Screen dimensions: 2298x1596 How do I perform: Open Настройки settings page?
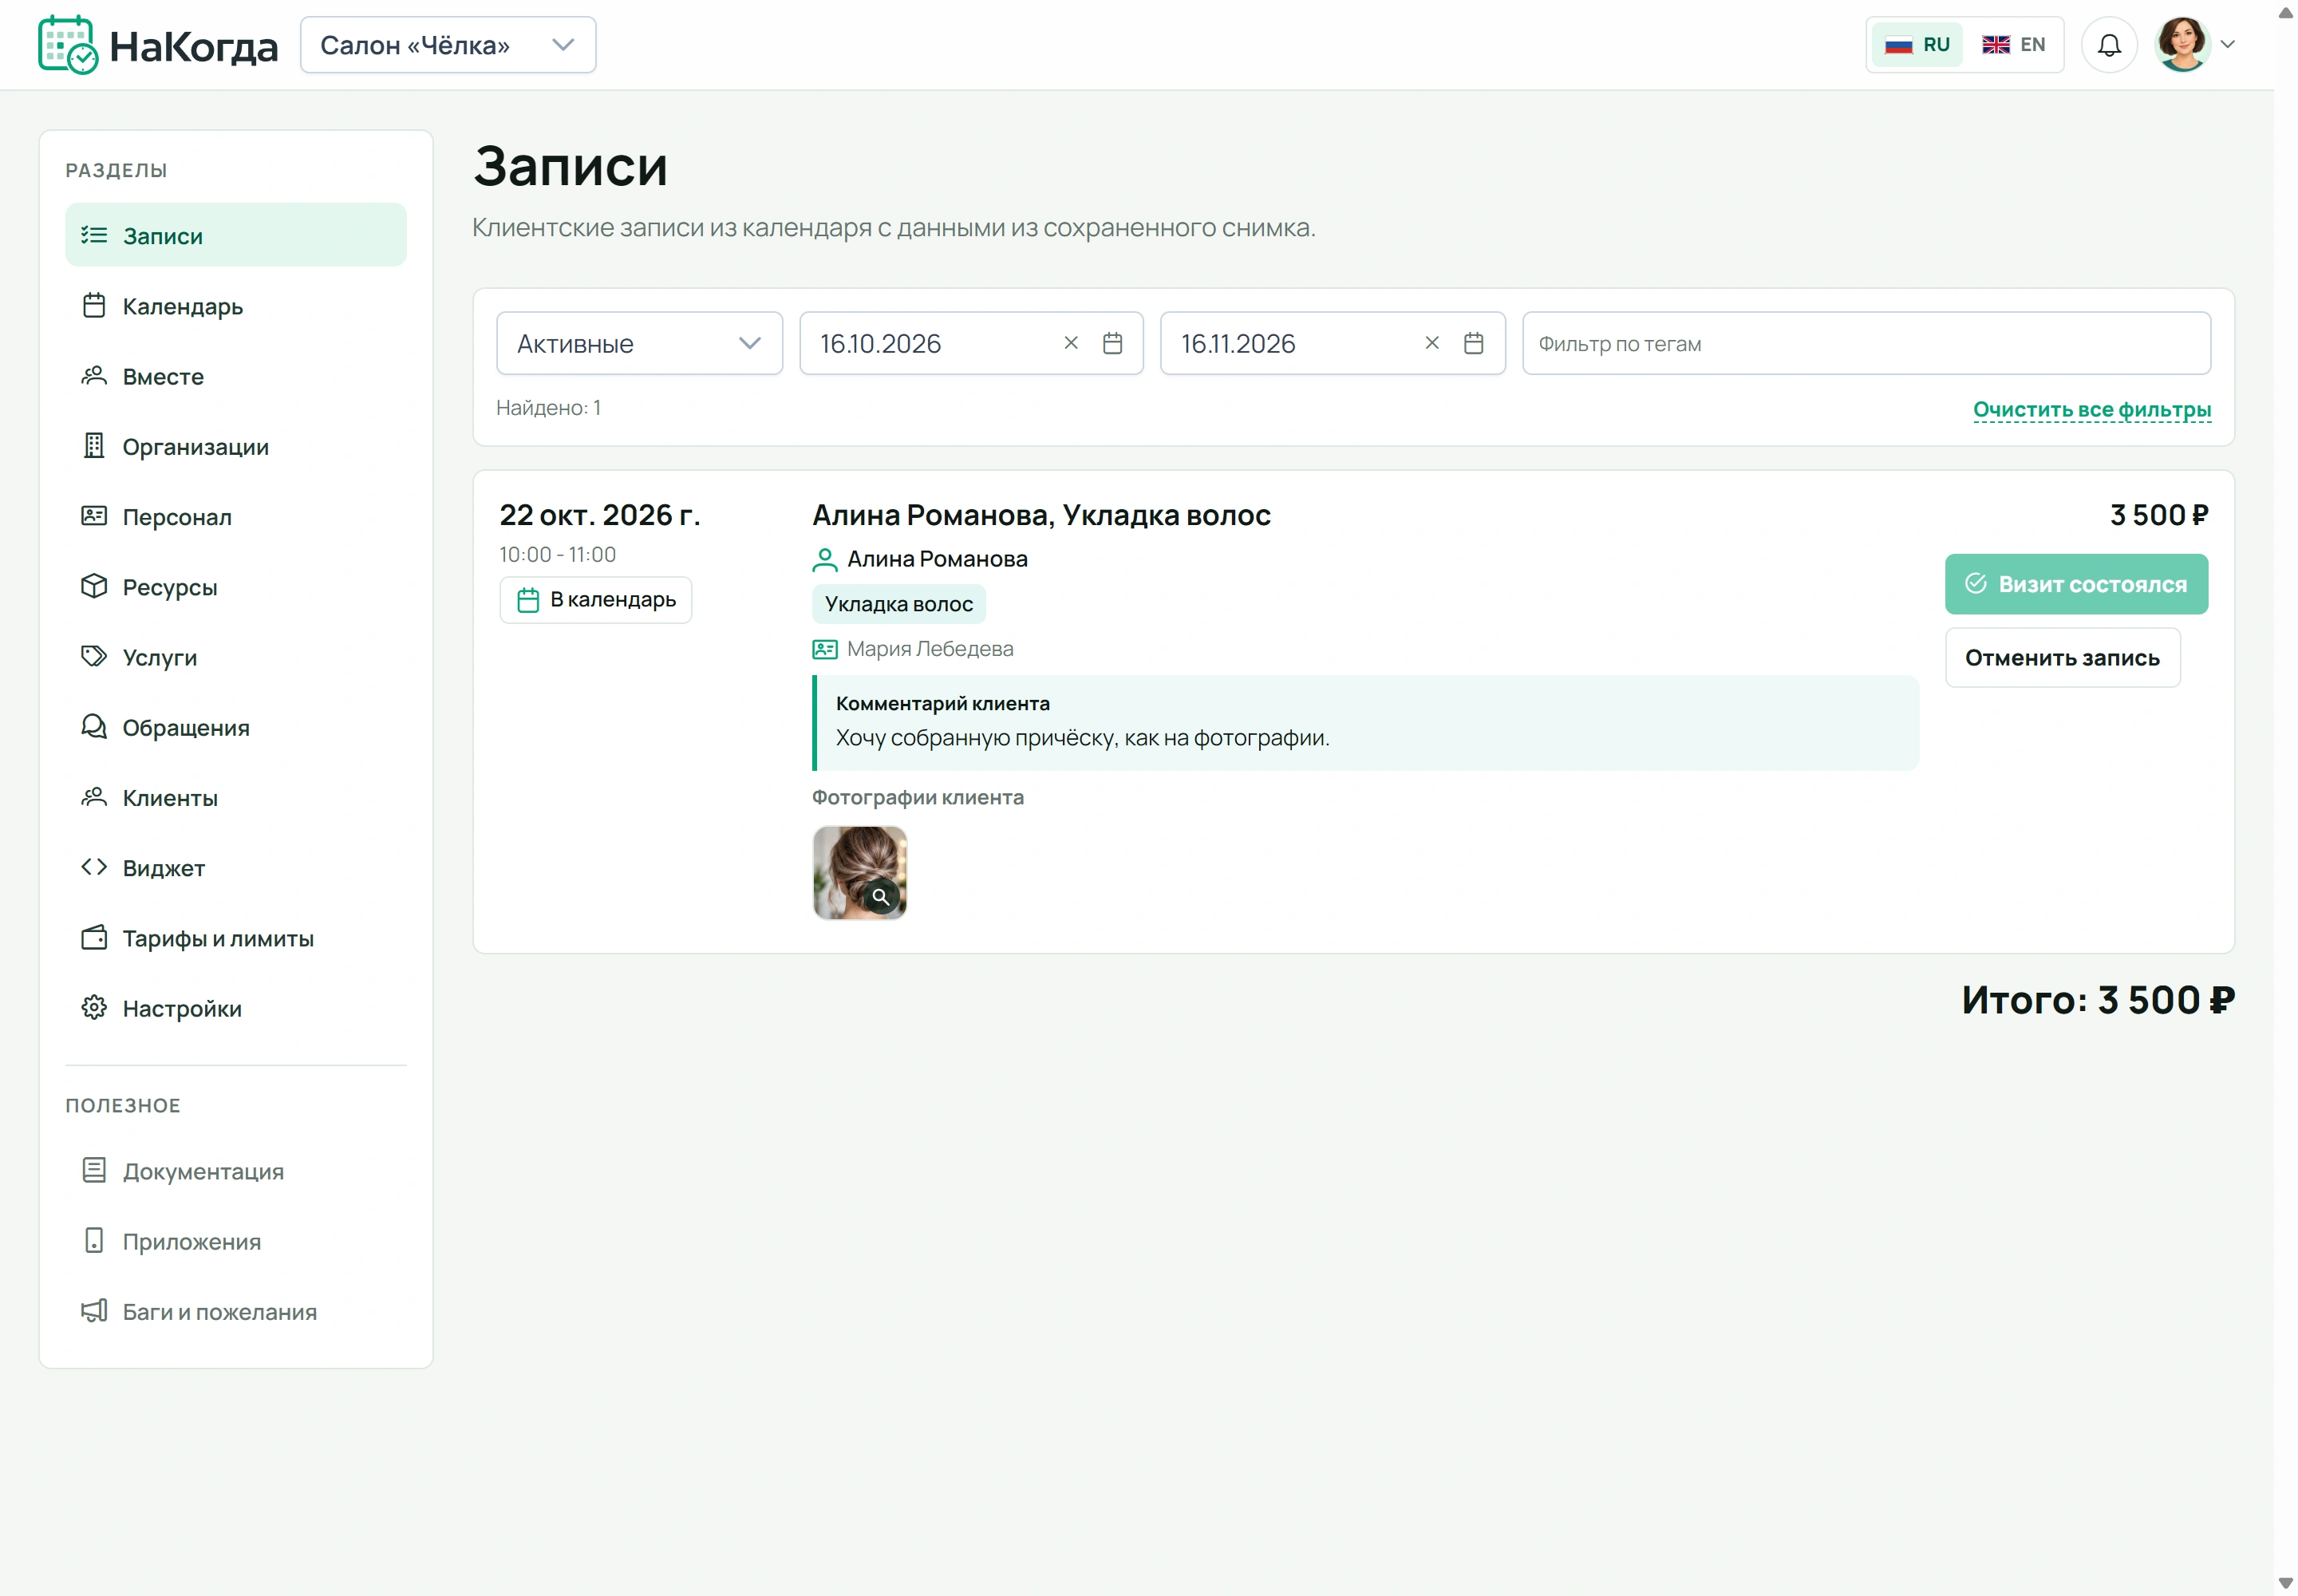pos(236,1008)
